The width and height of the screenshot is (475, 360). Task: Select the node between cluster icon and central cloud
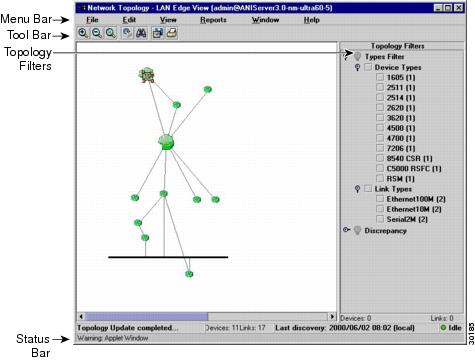coord(177,105)
